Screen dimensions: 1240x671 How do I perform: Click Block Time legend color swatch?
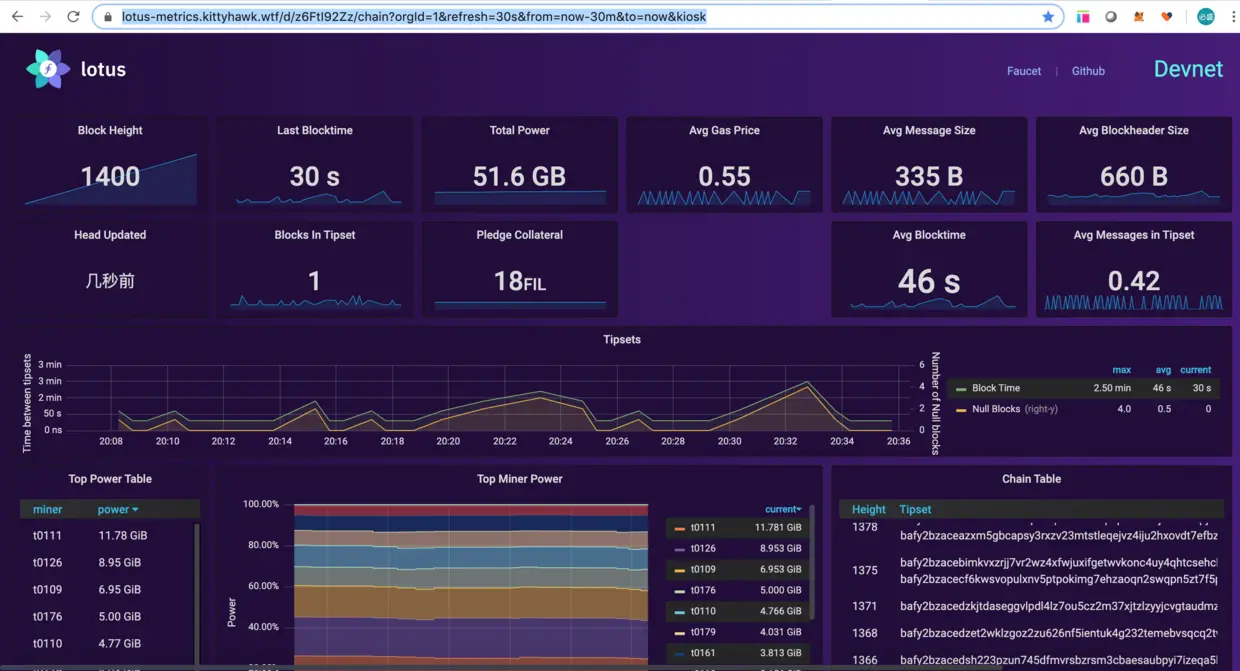coord(961,389)
